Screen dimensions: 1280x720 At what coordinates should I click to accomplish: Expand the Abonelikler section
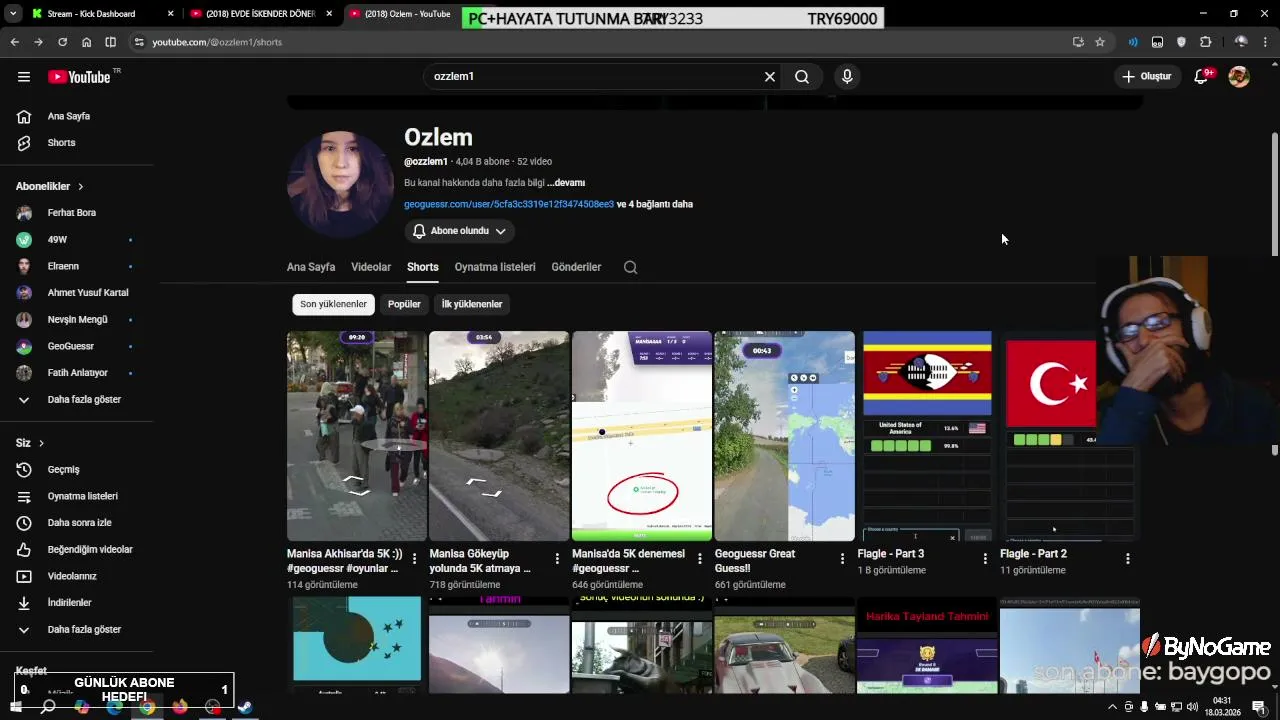pos(50,186)
